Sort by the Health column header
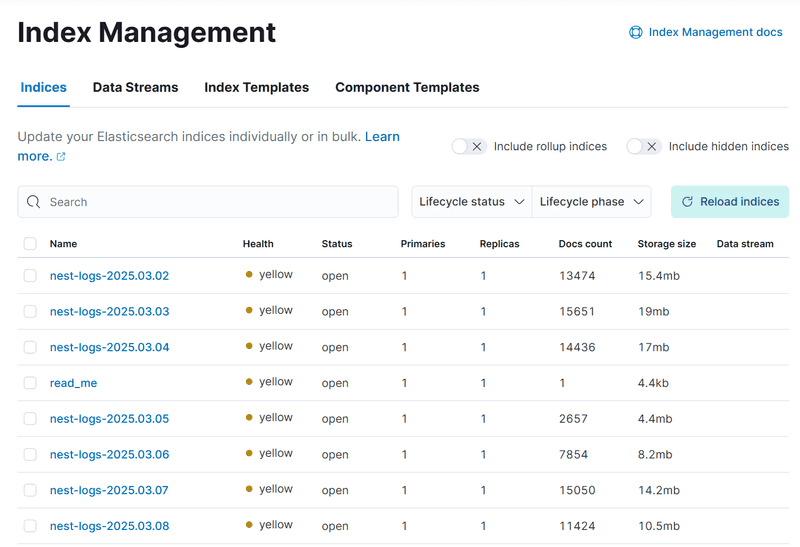The height and width of the screenshot is (547, 800). tap(258, 244)
